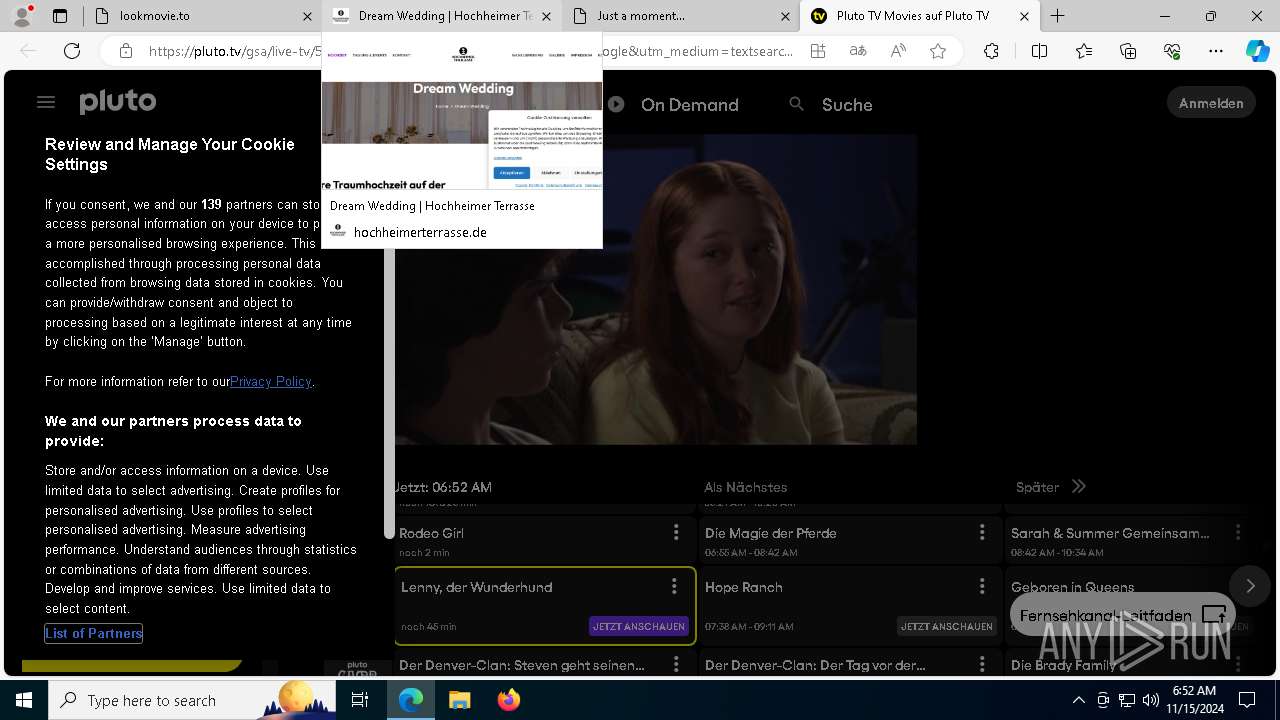The height and width of the screenshot is (720, 1280).
Task: Open a new browser tab
Action: tap(1057, 16)
